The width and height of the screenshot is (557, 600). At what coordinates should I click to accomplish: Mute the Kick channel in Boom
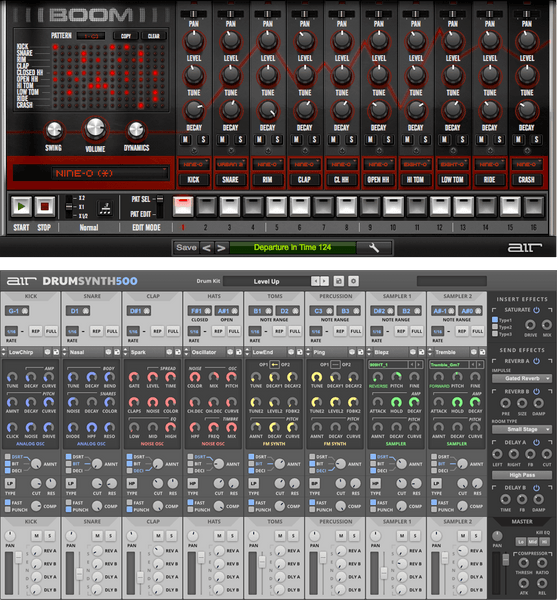[x=186, y=139]
